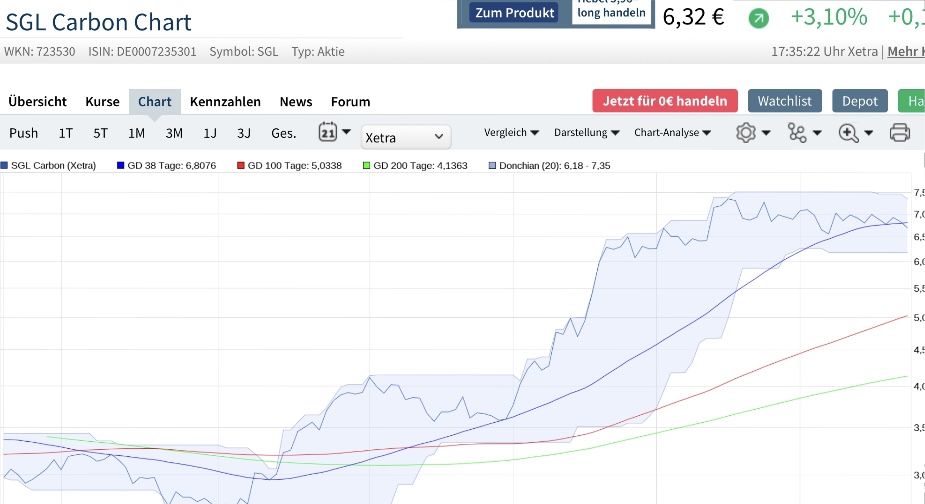Viewport: 925px width, 504px height.
Task: Expand the Darstellung dropdown
Action: [586, 132]
